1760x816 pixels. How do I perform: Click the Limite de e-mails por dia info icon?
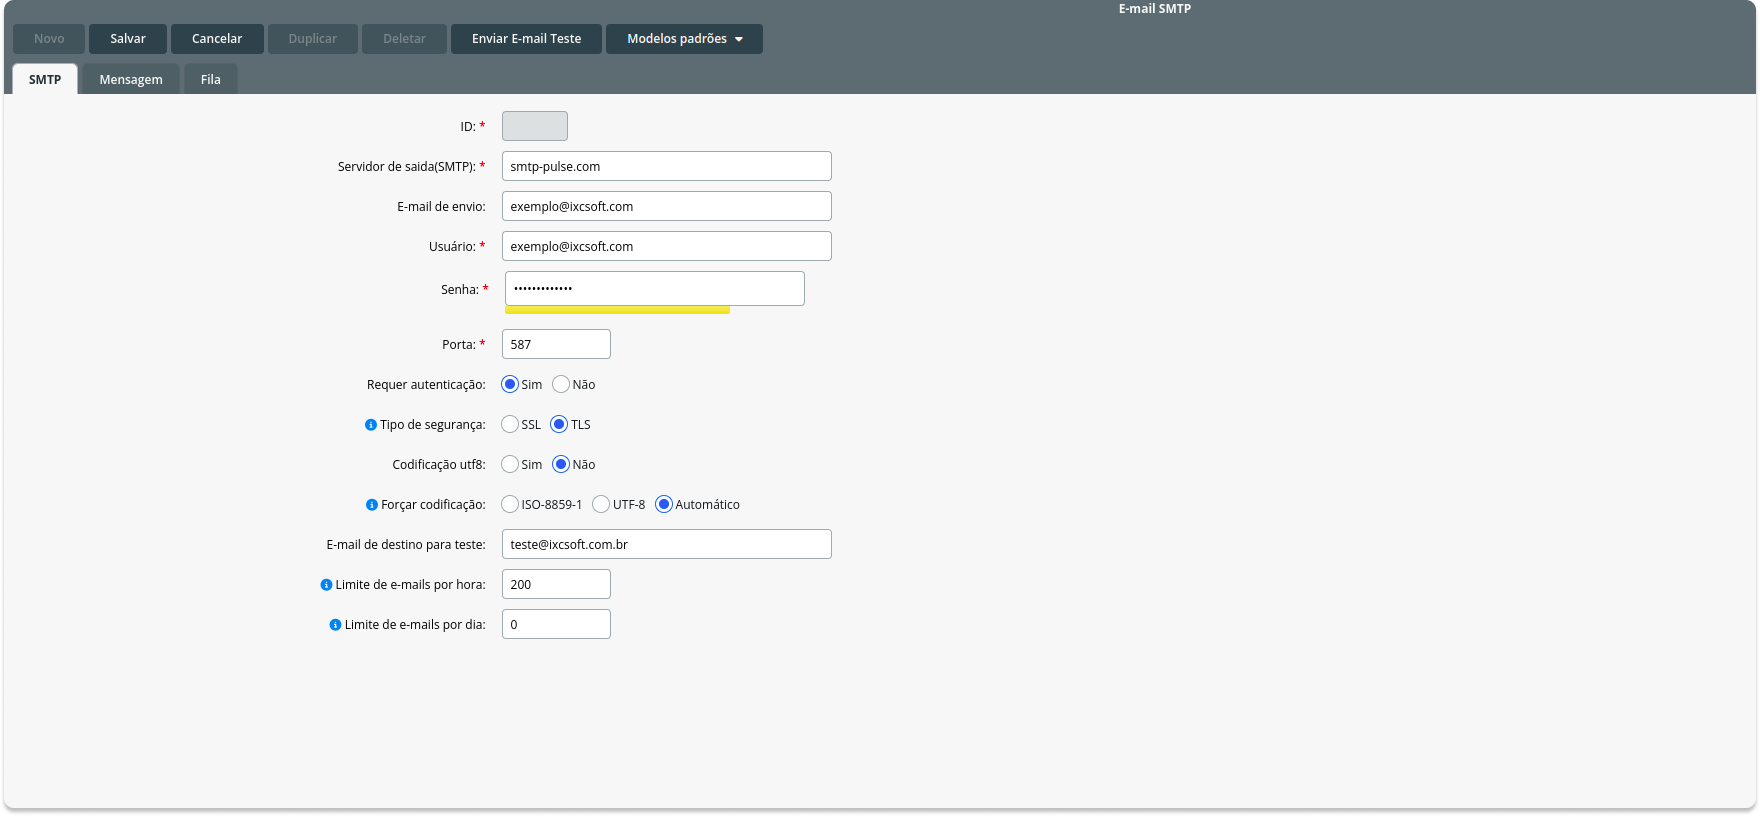[335, 625]
